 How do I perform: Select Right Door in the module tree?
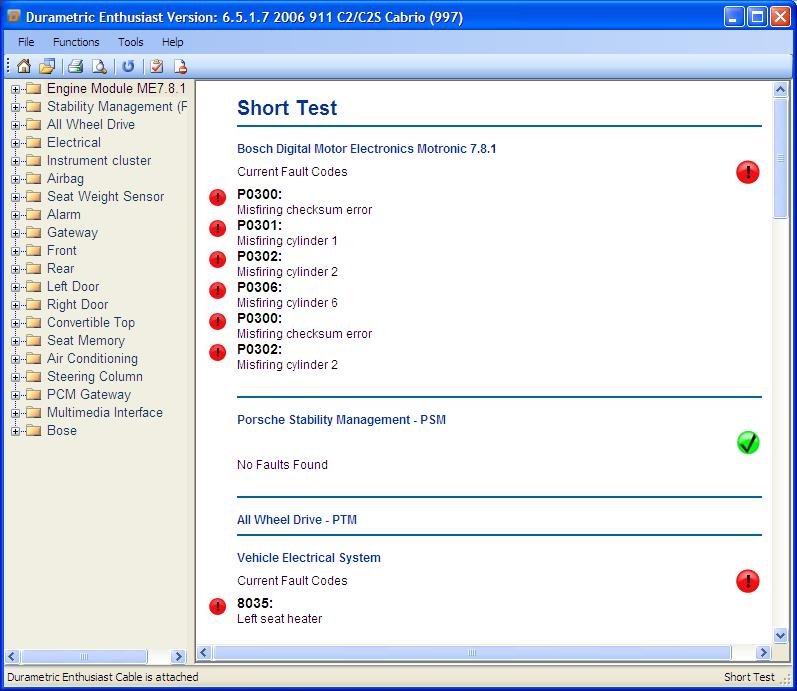click(77, 305)
